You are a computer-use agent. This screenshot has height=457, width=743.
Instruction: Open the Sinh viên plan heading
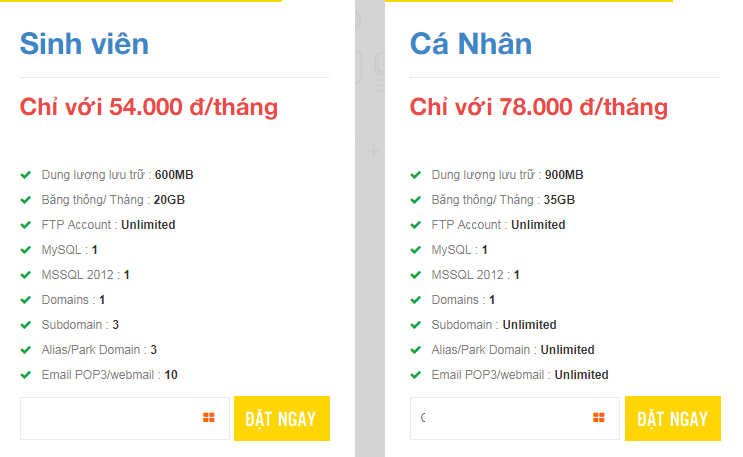(84, 44)
